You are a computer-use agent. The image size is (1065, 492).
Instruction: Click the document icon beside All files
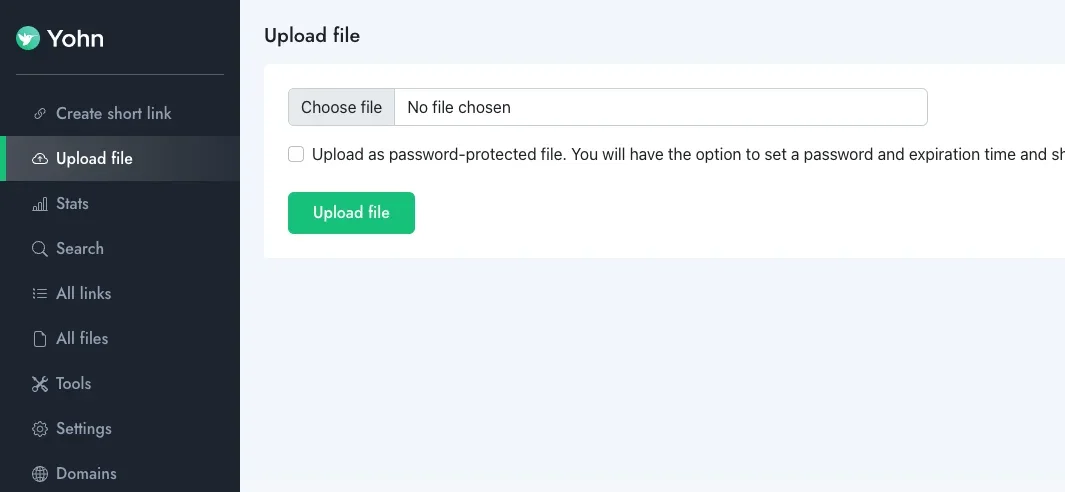pos(40,339)
